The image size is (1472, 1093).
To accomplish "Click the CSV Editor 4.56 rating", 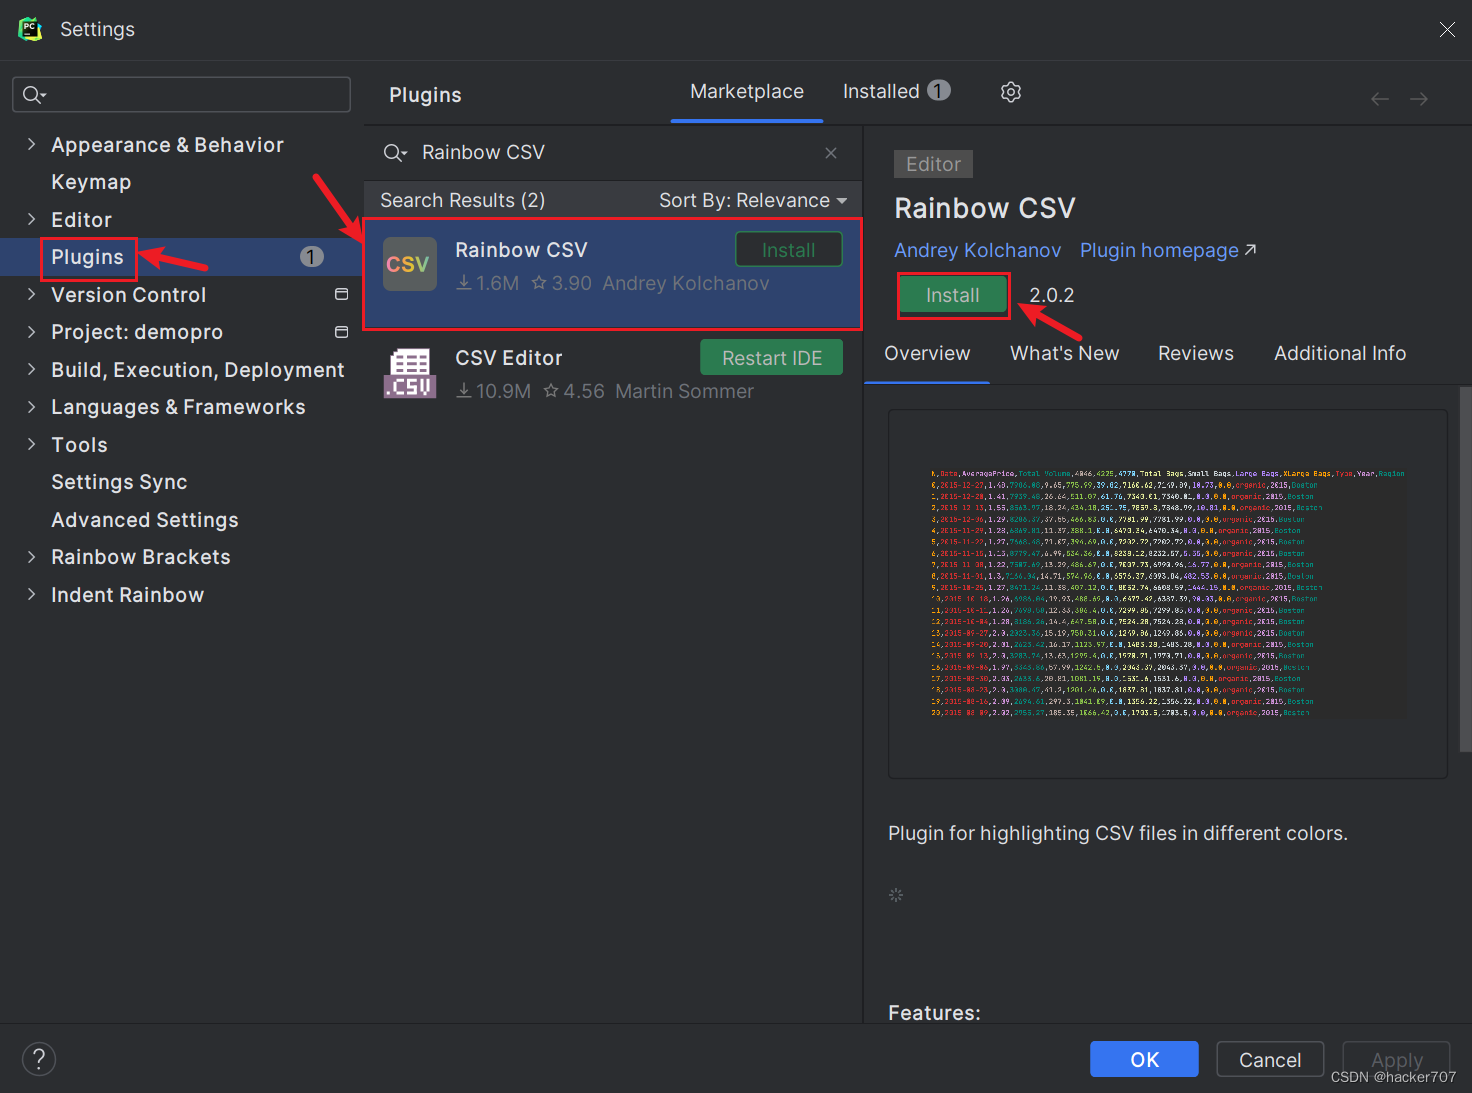I will 574,391.
